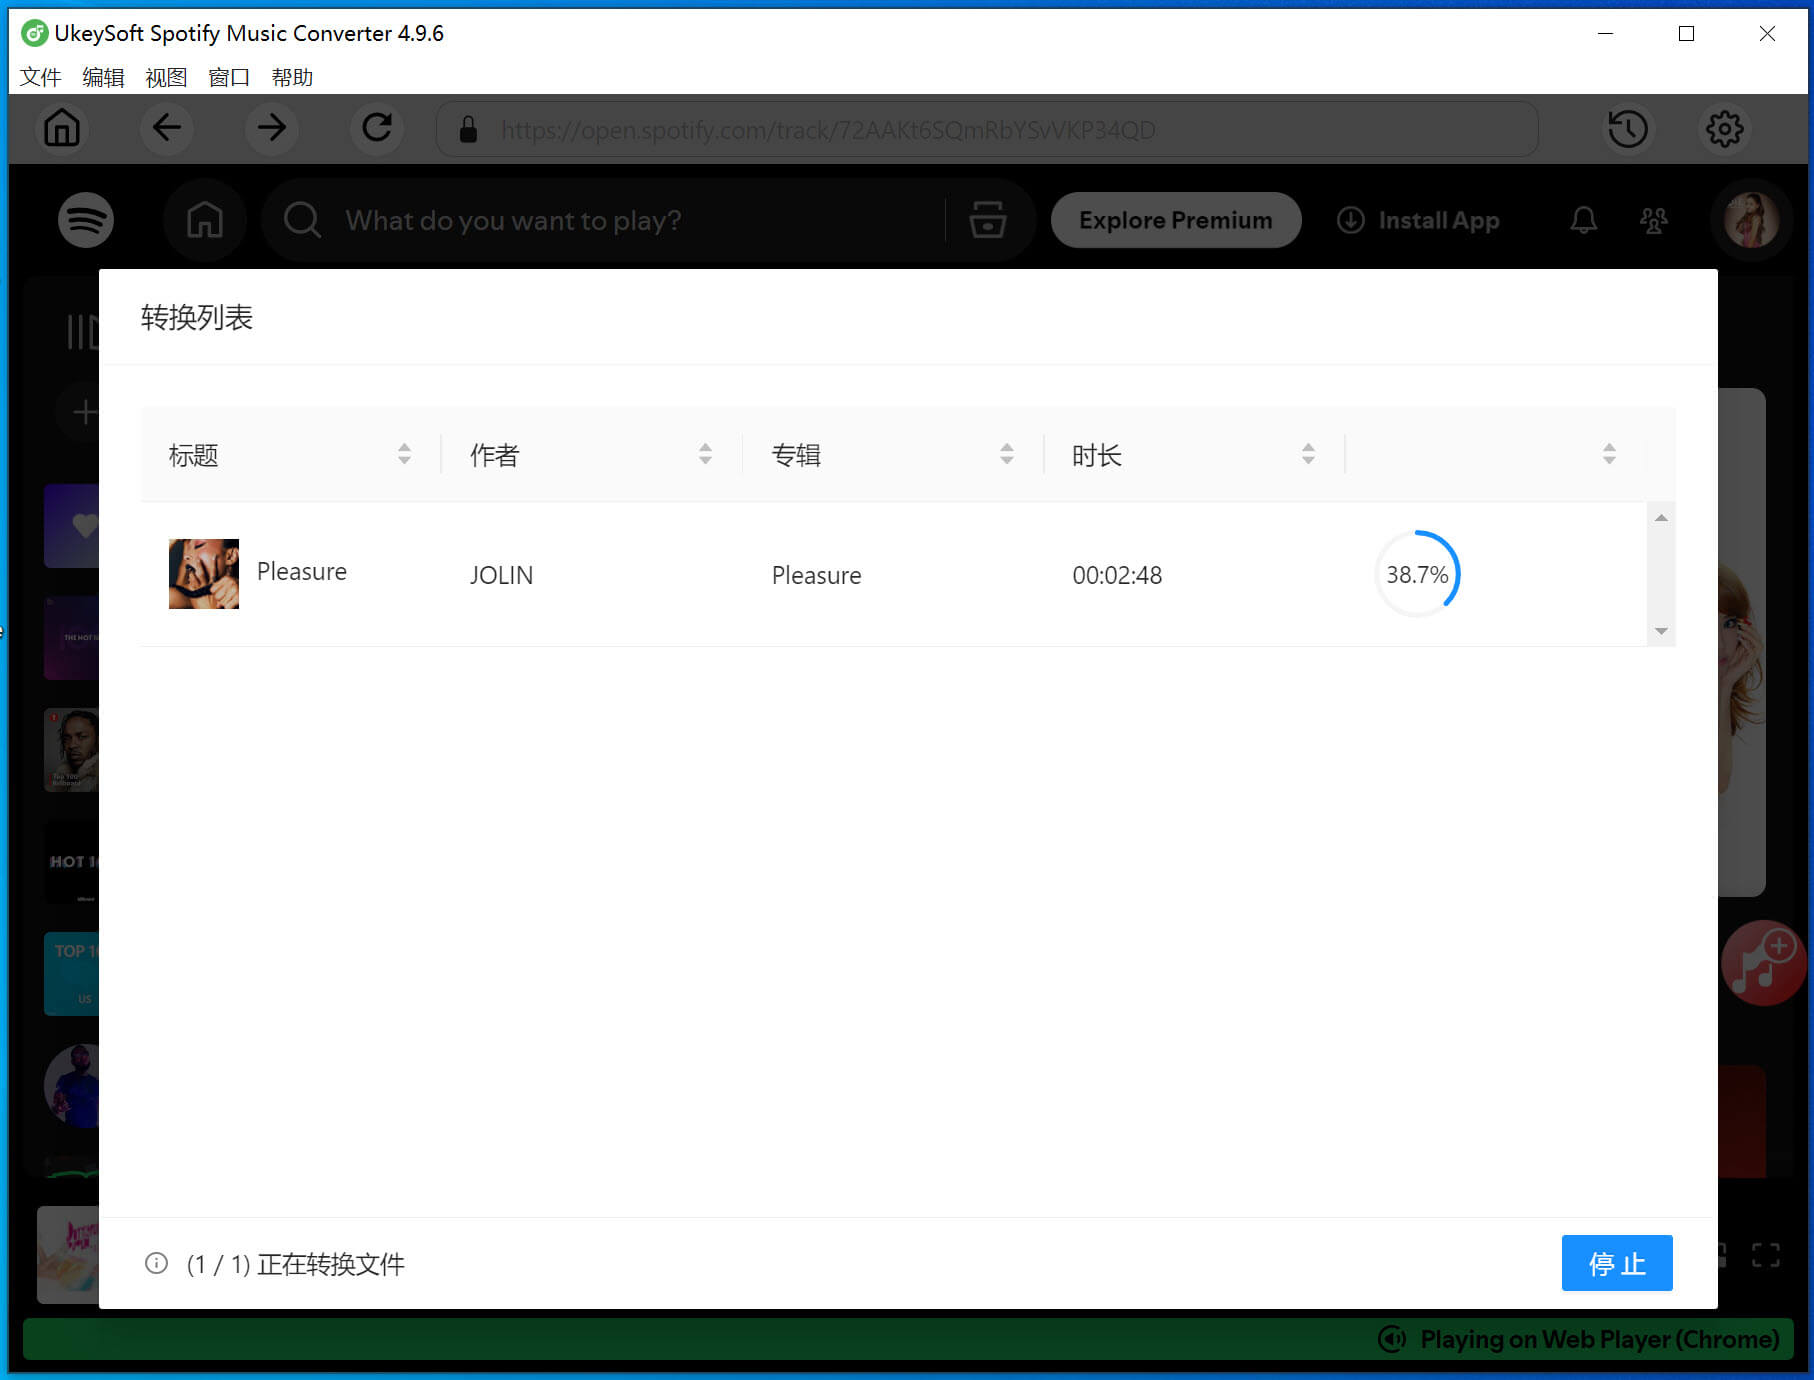This screenshot has width=1814, height=1380.
Task: Open the Liked Songs playlist tile
Action: 72,526
